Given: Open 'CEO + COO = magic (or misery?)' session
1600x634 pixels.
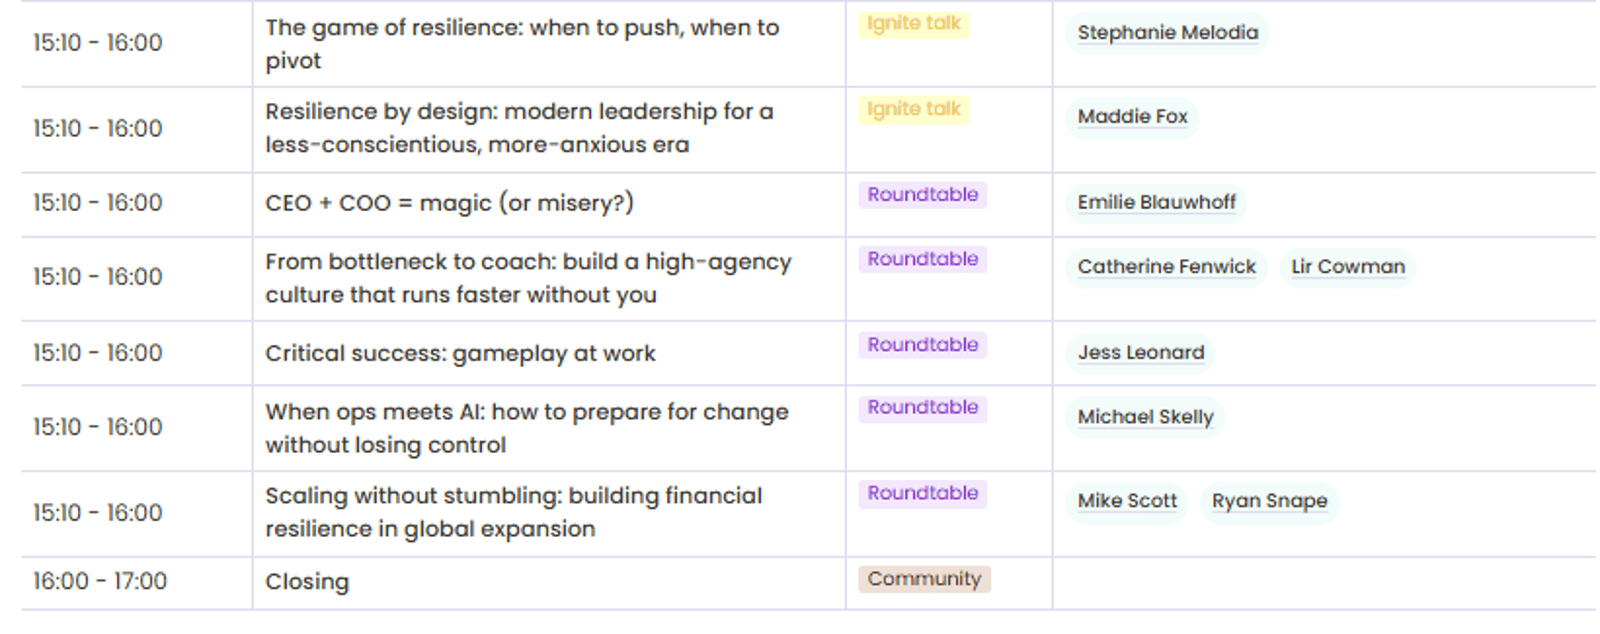Looking at the screenshot, I should 449,203.
